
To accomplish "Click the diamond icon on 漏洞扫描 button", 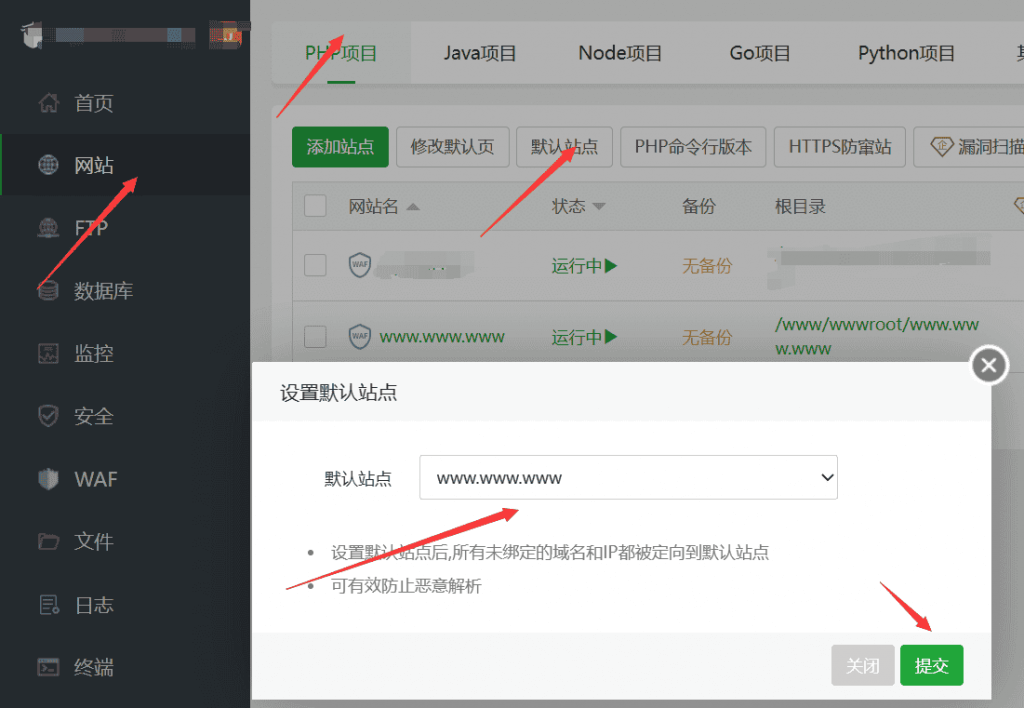I will tap(941, 146).
